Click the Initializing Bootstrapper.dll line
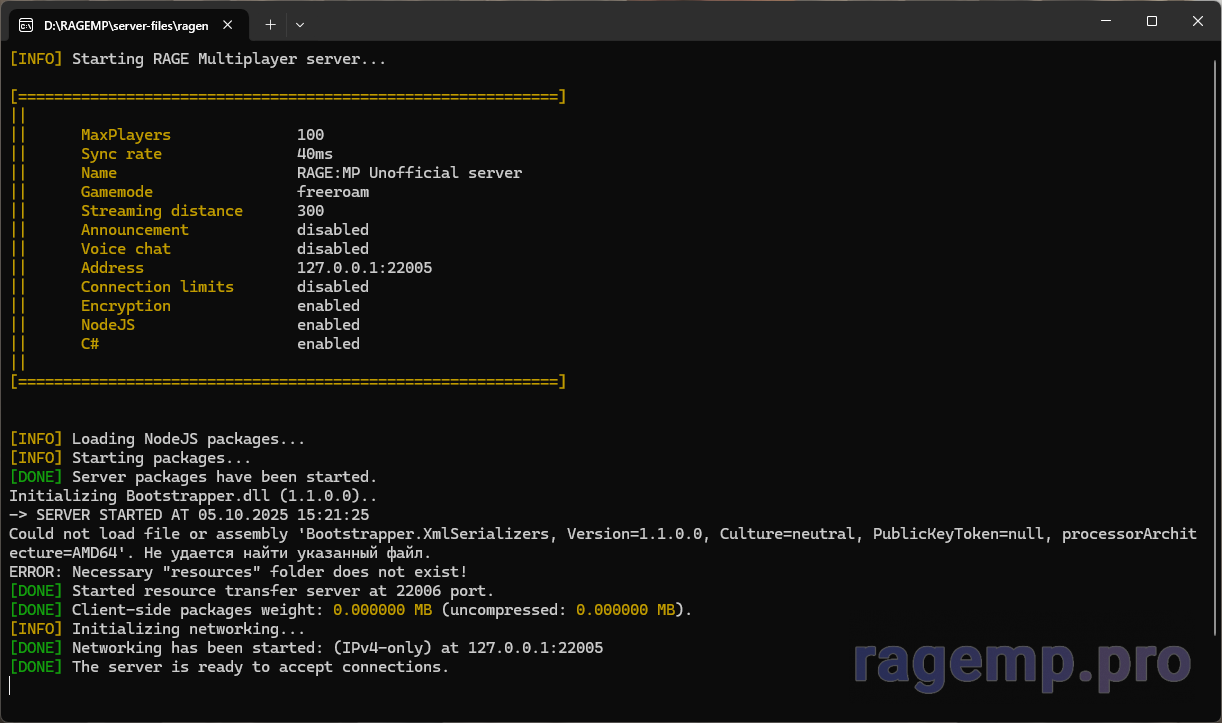Screen dimensions: 1222x723 click(193, 496)
